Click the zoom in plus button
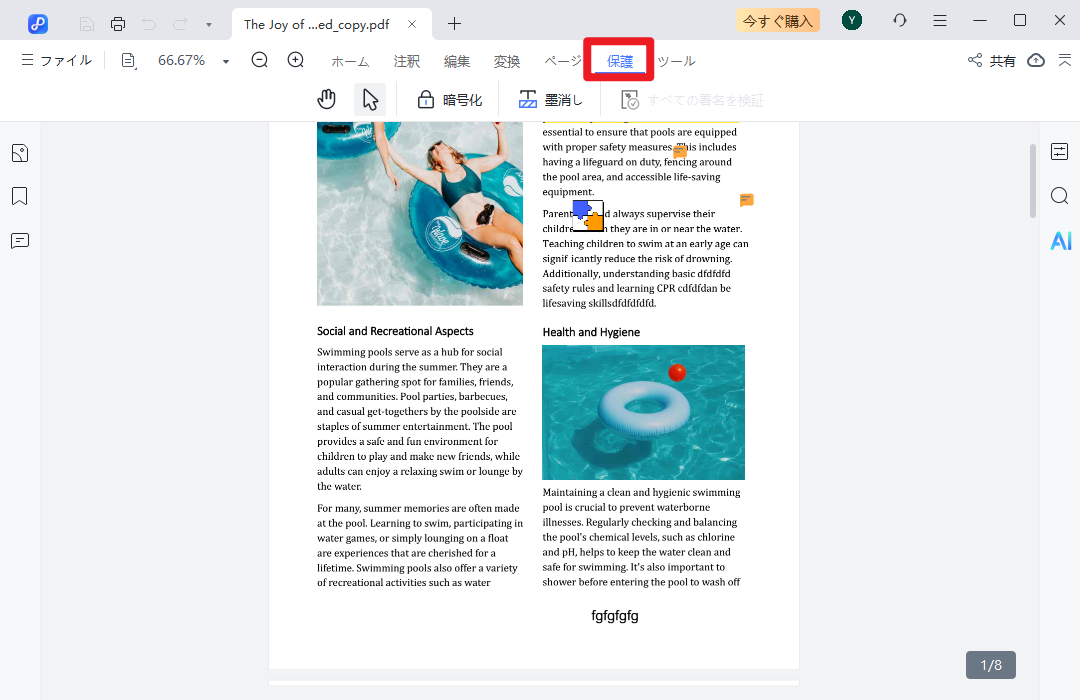Screen dimensions: 1080x700 click(296, 60)
